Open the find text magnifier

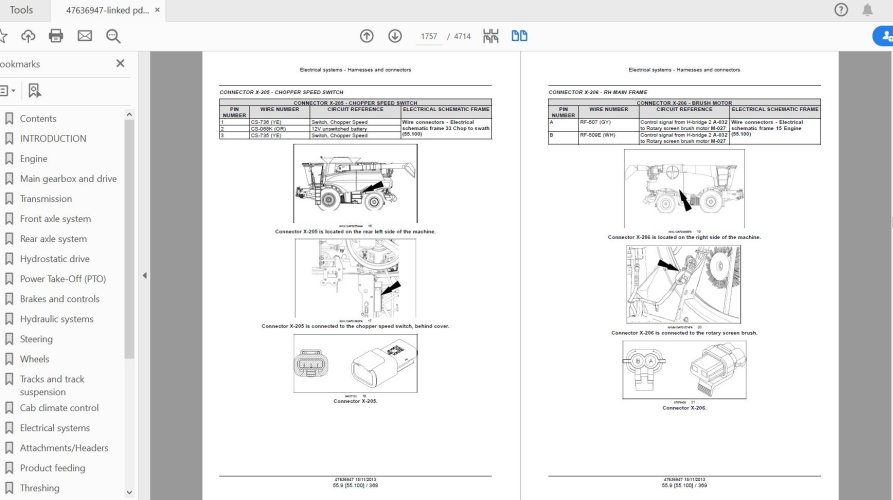tap(113, 36)
